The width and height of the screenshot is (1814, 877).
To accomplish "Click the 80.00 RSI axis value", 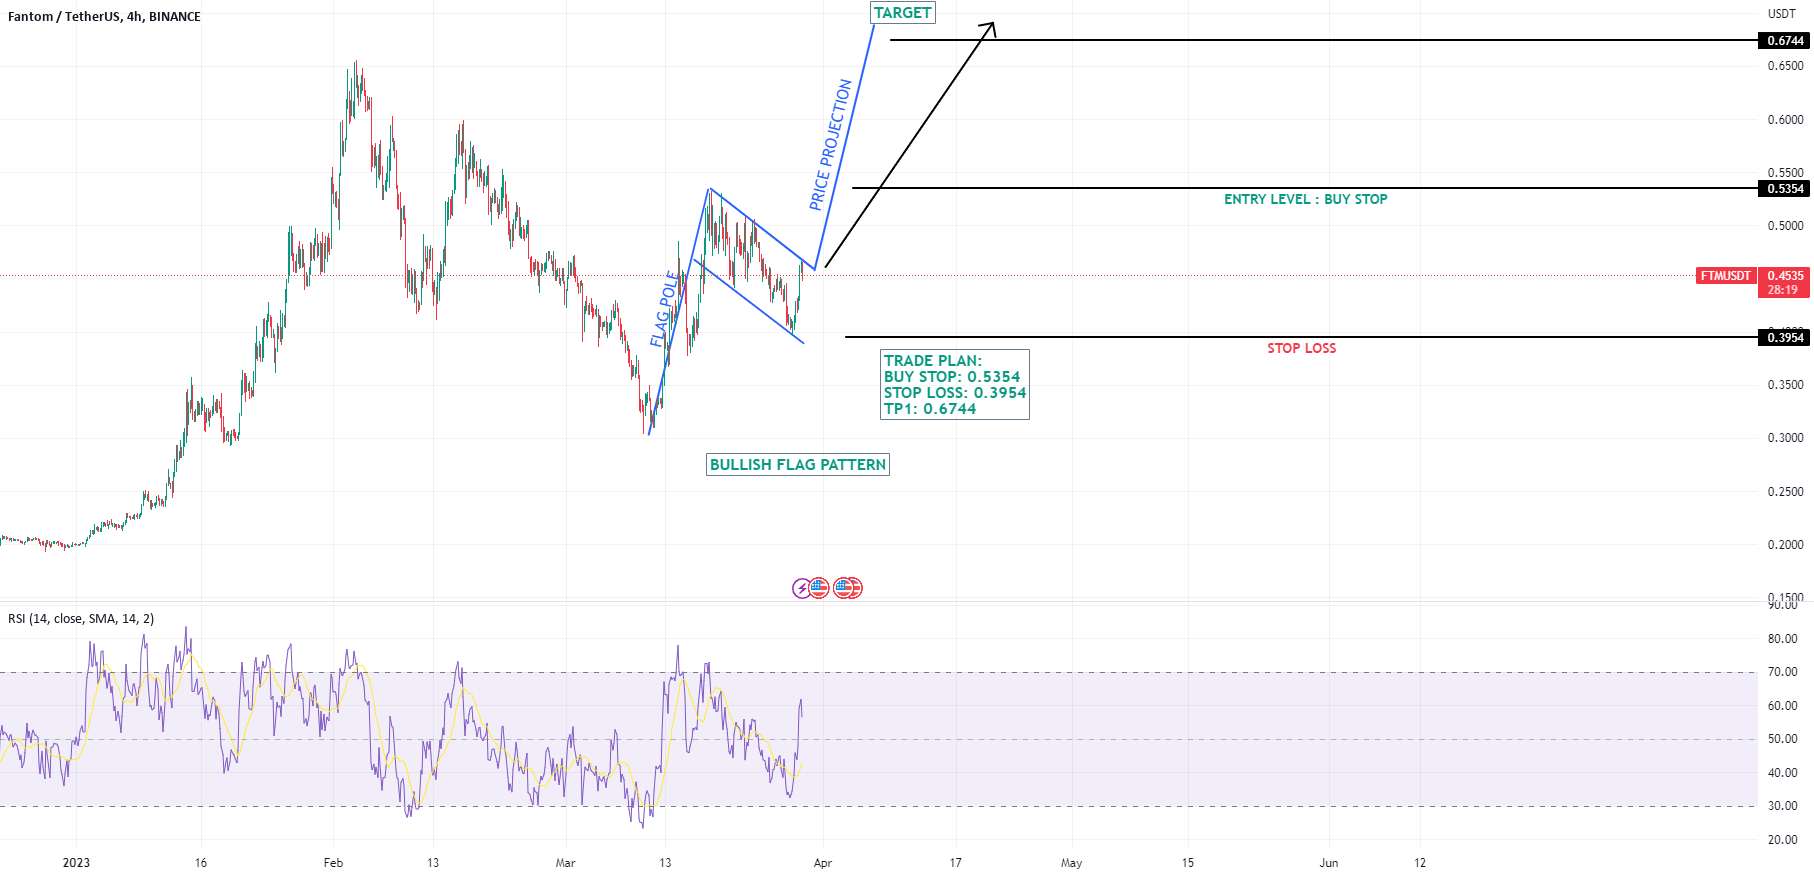I will click(1782, 639).
